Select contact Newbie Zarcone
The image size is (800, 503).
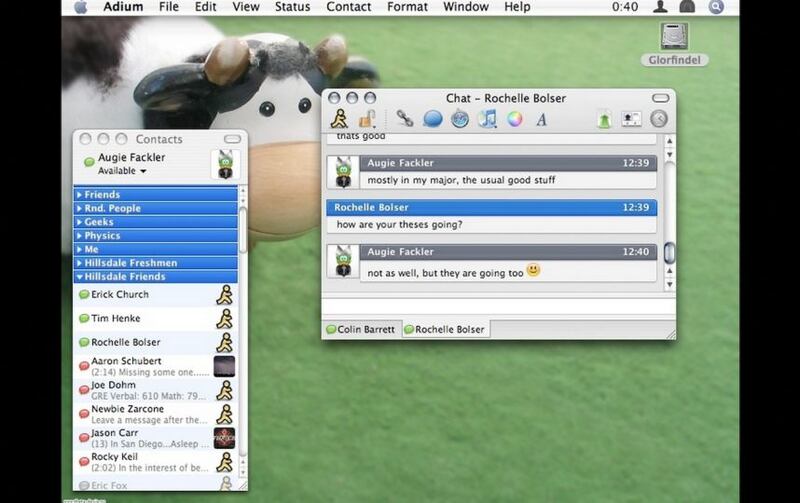pos(156,414)
